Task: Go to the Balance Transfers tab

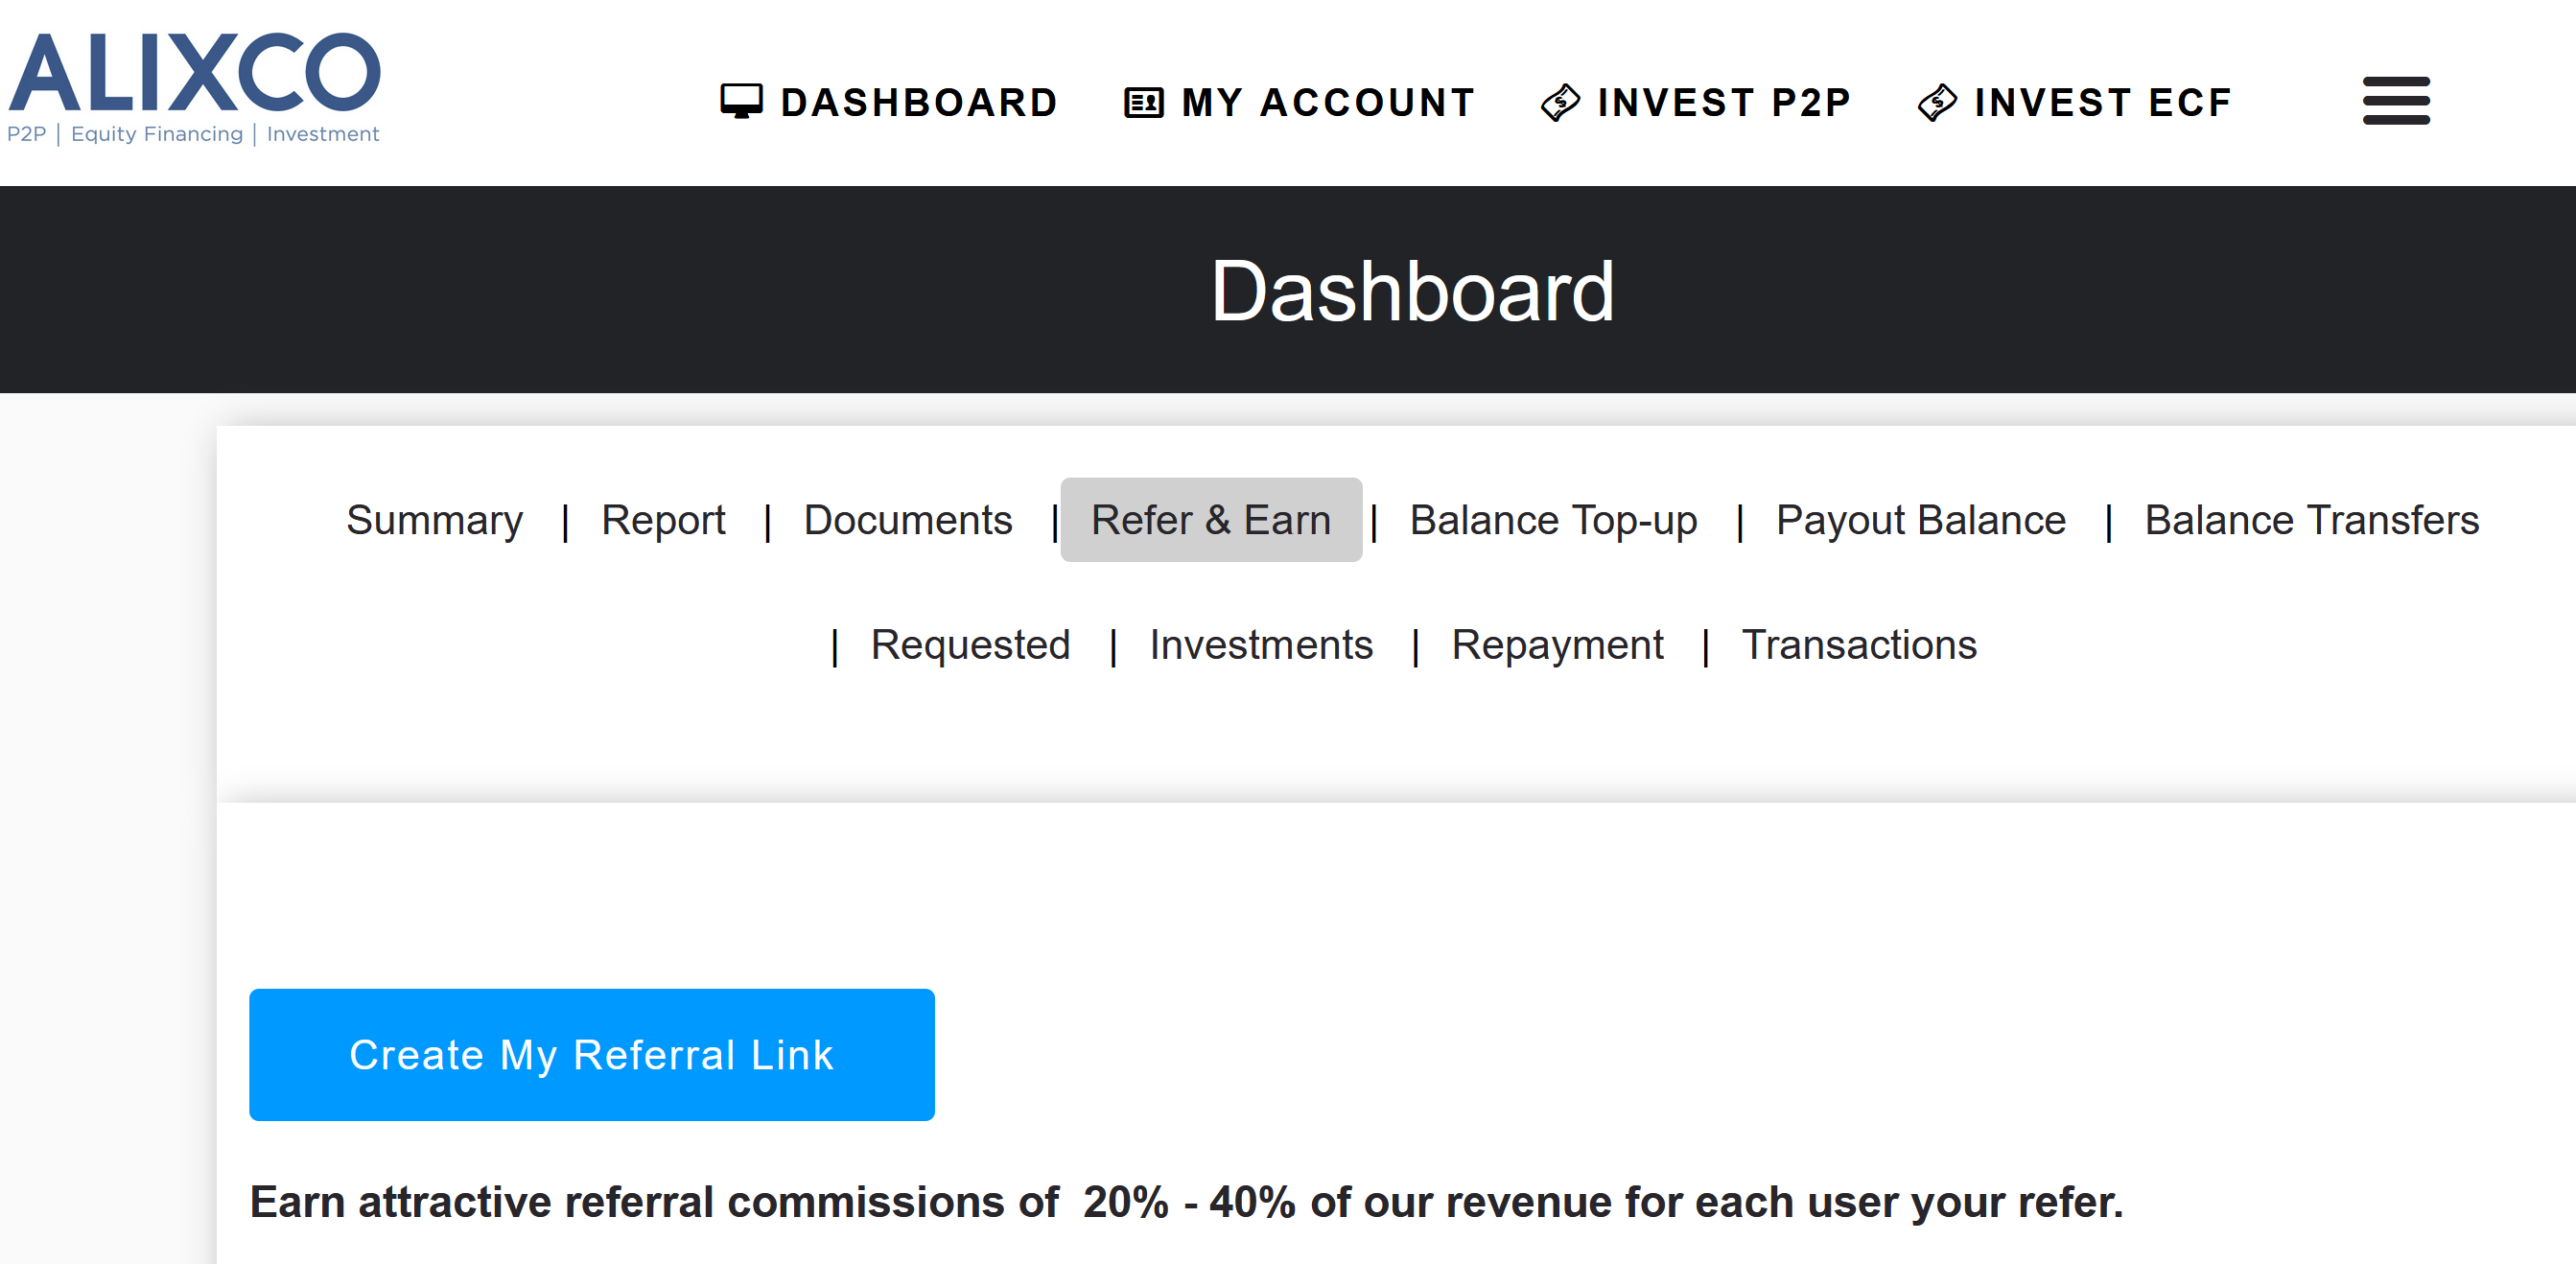Action: (2311, 520)
